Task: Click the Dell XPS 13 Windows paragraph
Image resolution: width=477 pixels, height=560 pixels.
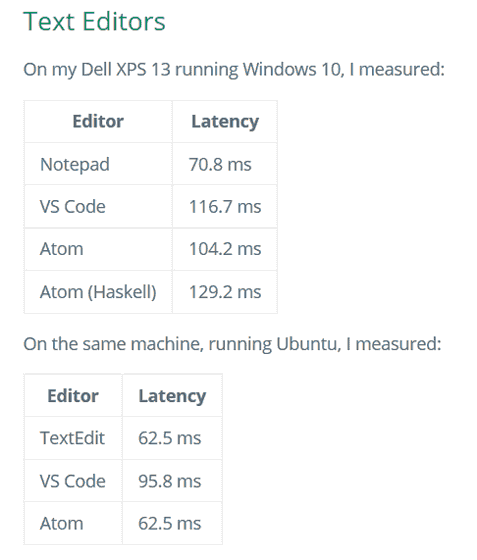Action: [x=234, y=70]
